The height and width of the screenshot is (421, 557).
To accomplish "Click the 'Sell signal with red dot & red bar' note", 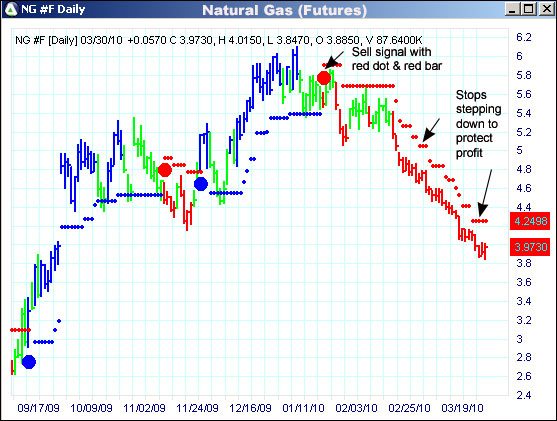I will (396, 59).
